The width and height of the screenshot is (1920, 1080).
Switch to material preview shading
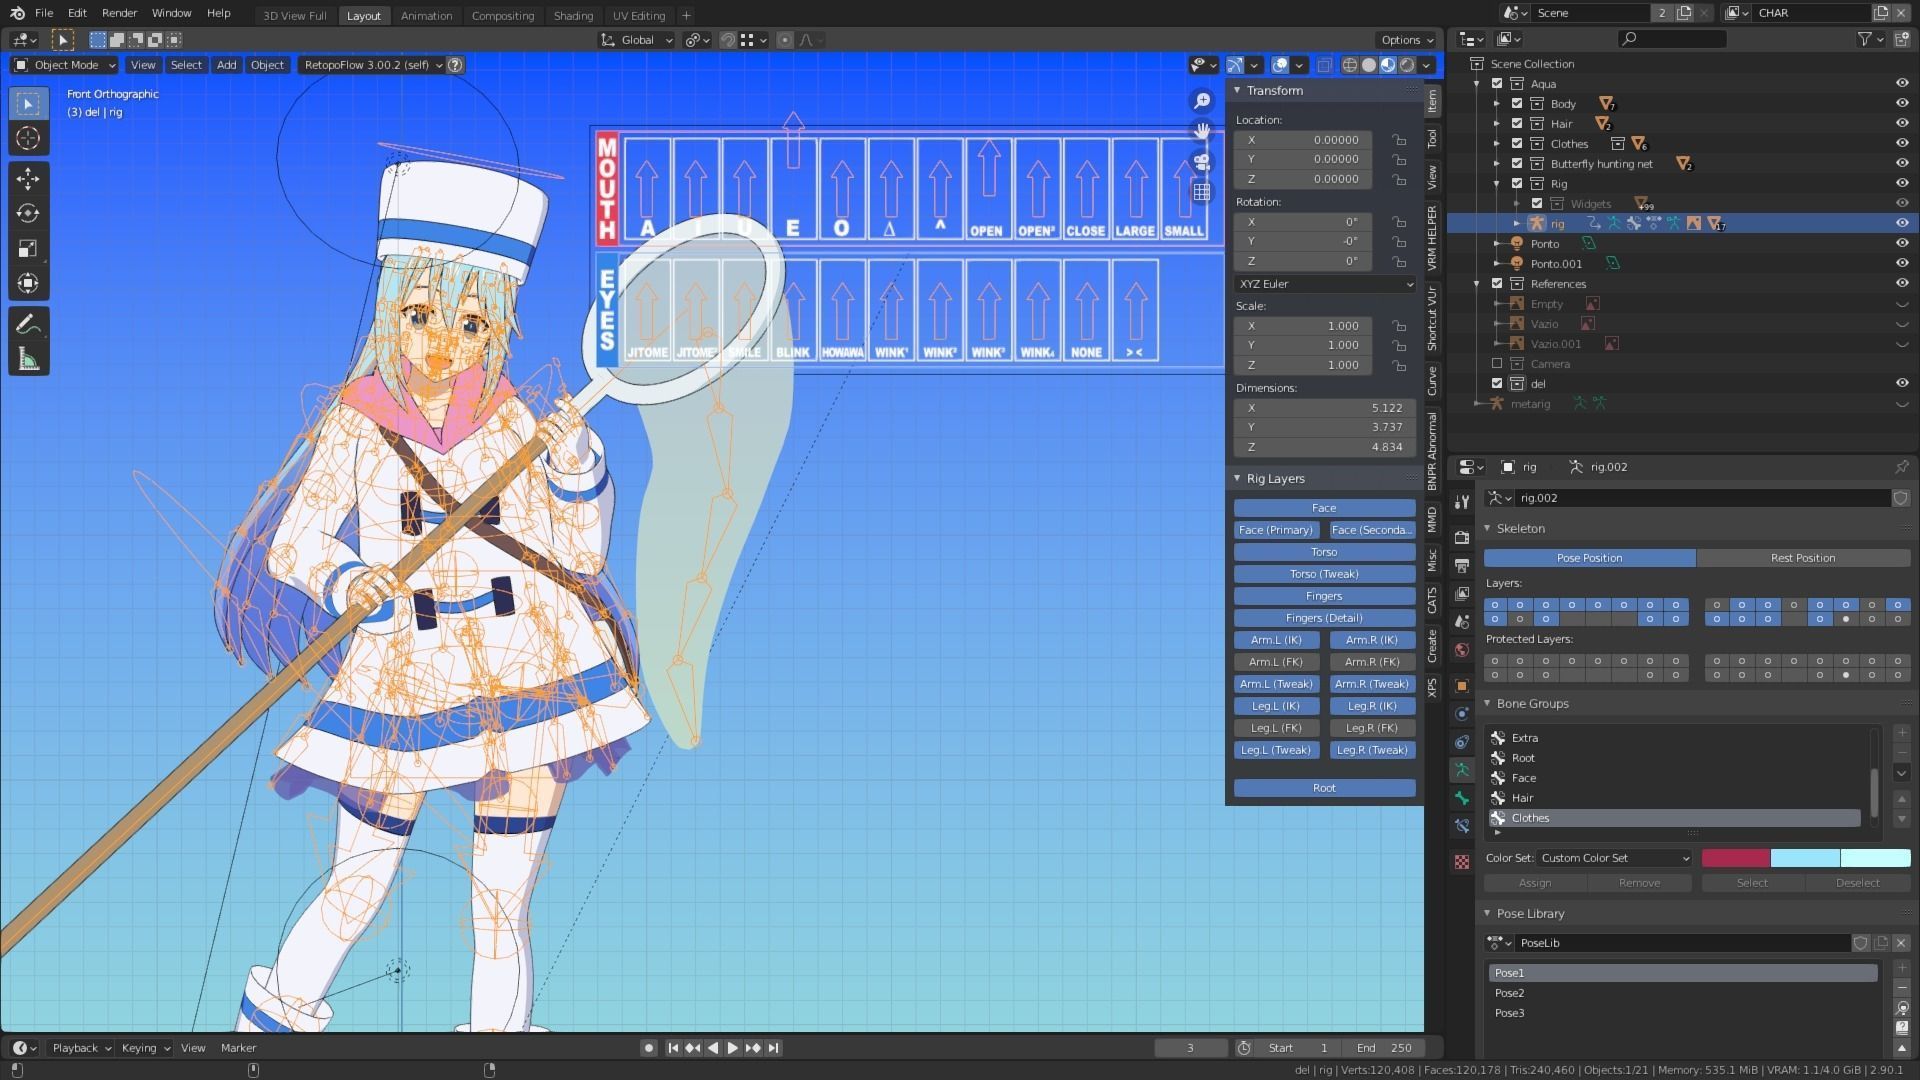pyautogui.click(x=1388, y=65)
